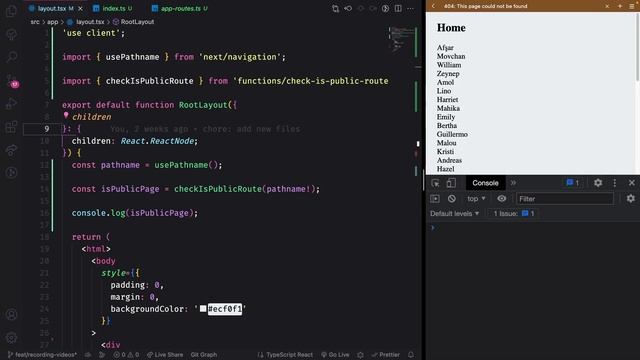
Task: Clear the console
Action: click(x=451, y=199)
